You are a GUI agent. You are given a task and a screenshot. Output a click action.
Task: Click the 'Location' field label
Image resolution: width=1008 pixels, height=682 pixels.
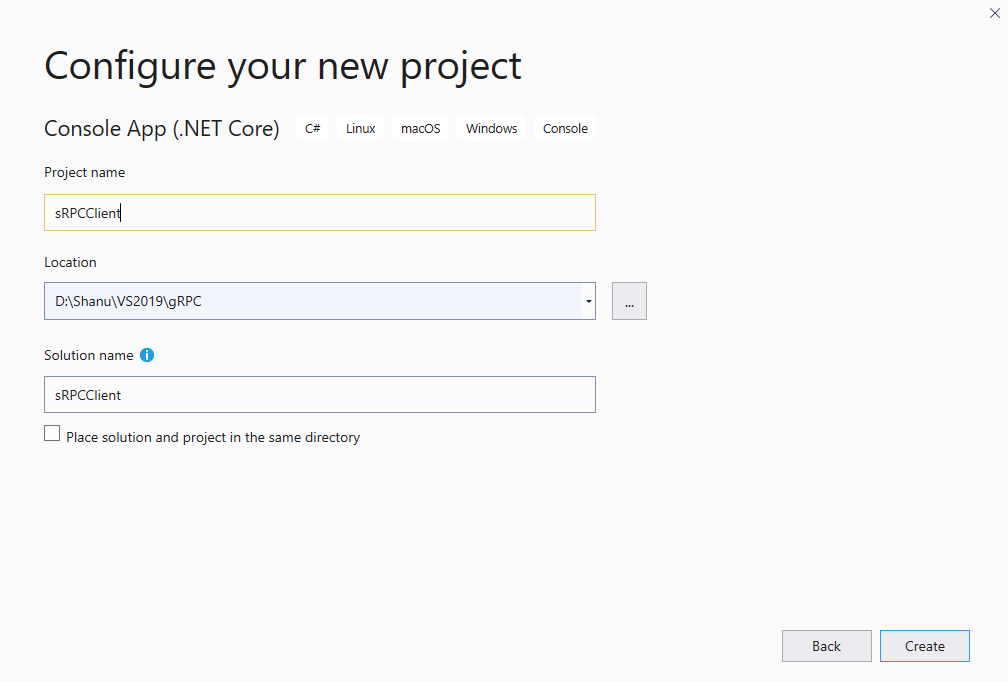[x=70, y=262]
